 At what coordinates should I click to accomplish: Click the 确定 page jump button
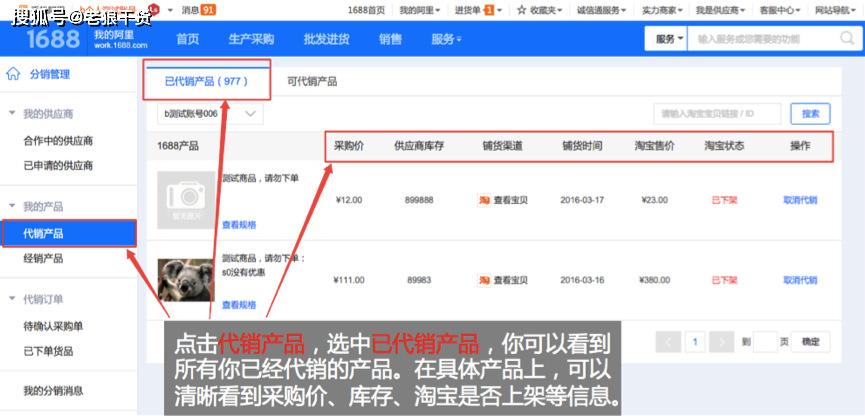click(x=810, y=342)
